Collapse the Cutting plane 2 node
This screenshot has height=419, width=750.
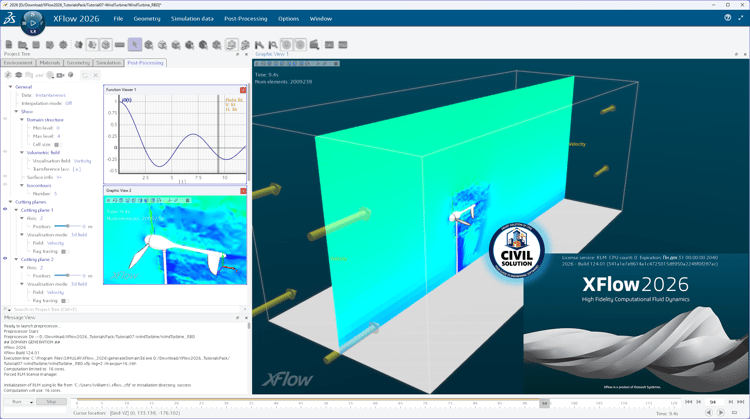(x=16, y=259)
